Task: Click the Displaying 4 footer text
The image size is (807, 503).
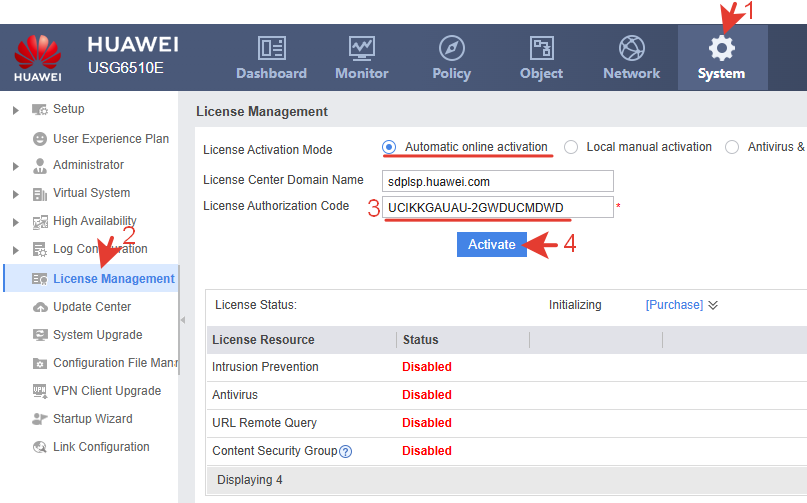Action: pos(250,480)
